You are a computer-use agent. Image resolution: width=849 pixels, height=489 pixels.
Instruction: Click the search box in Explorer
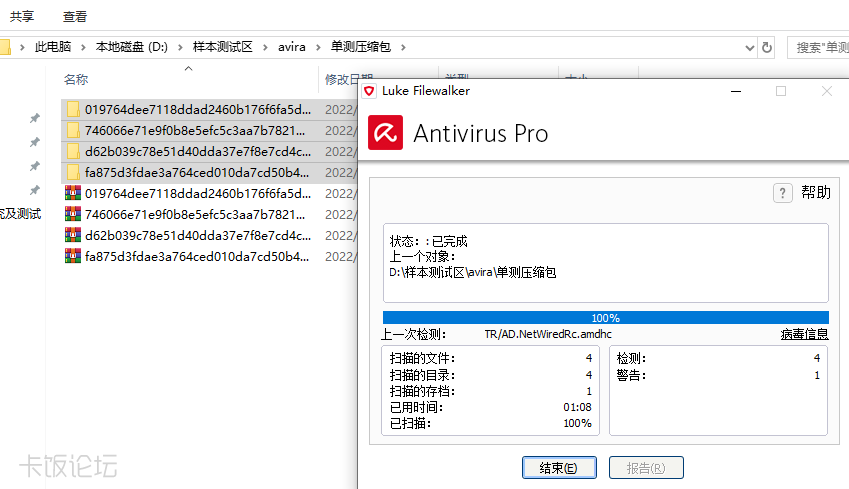(x=820, y=47)
